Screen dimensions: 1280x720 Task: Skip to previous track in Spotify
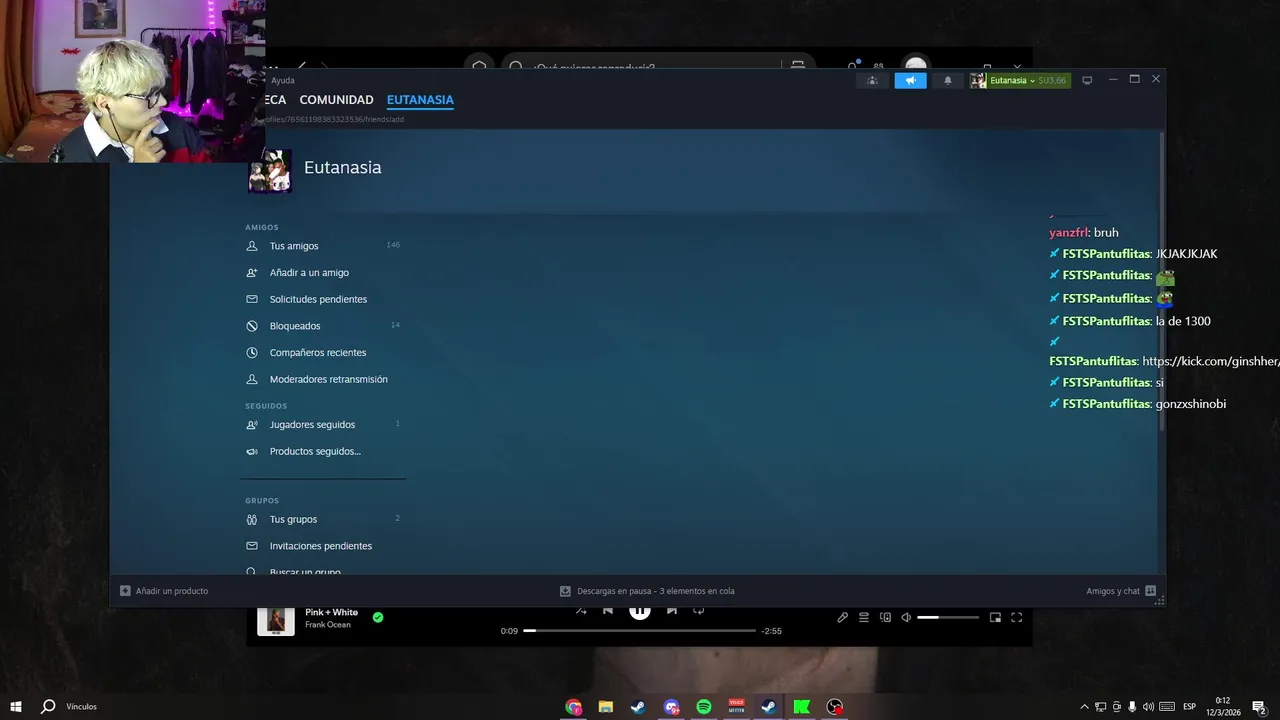pos(607,610)
